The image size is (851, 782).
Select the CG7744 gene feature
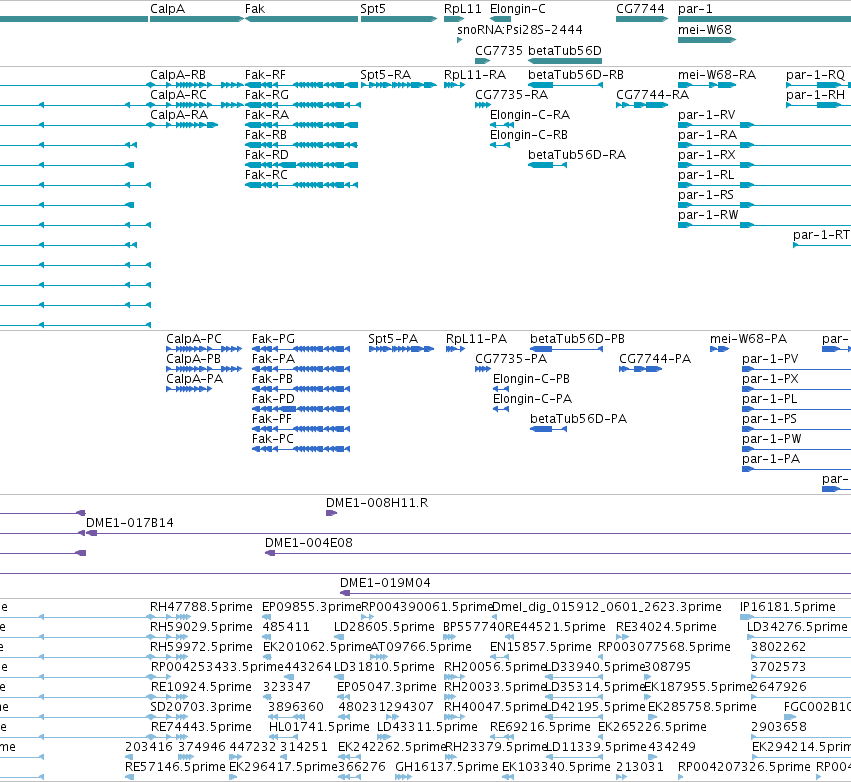[642, 19]
